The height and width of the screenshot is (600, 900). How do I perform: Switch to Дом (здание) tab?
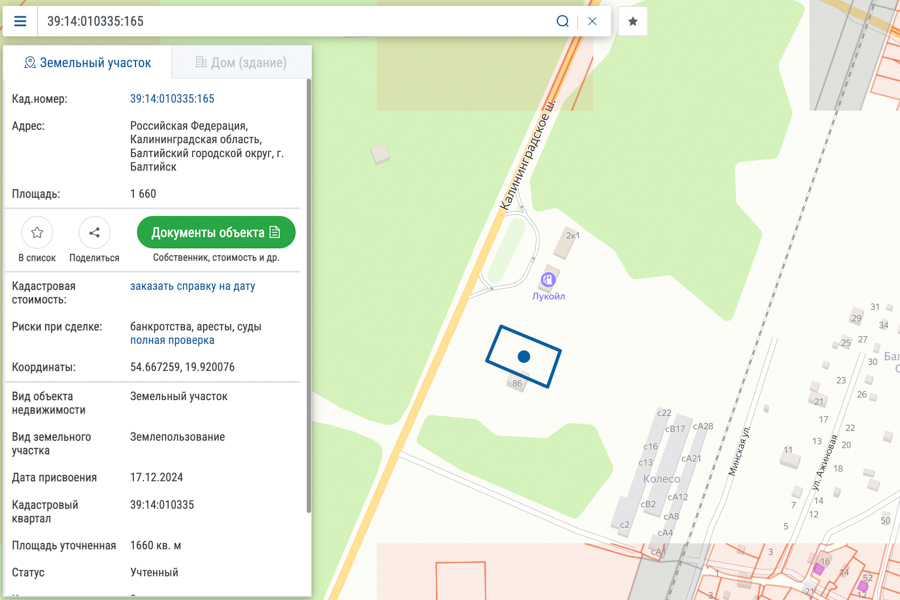click(241, 63)
